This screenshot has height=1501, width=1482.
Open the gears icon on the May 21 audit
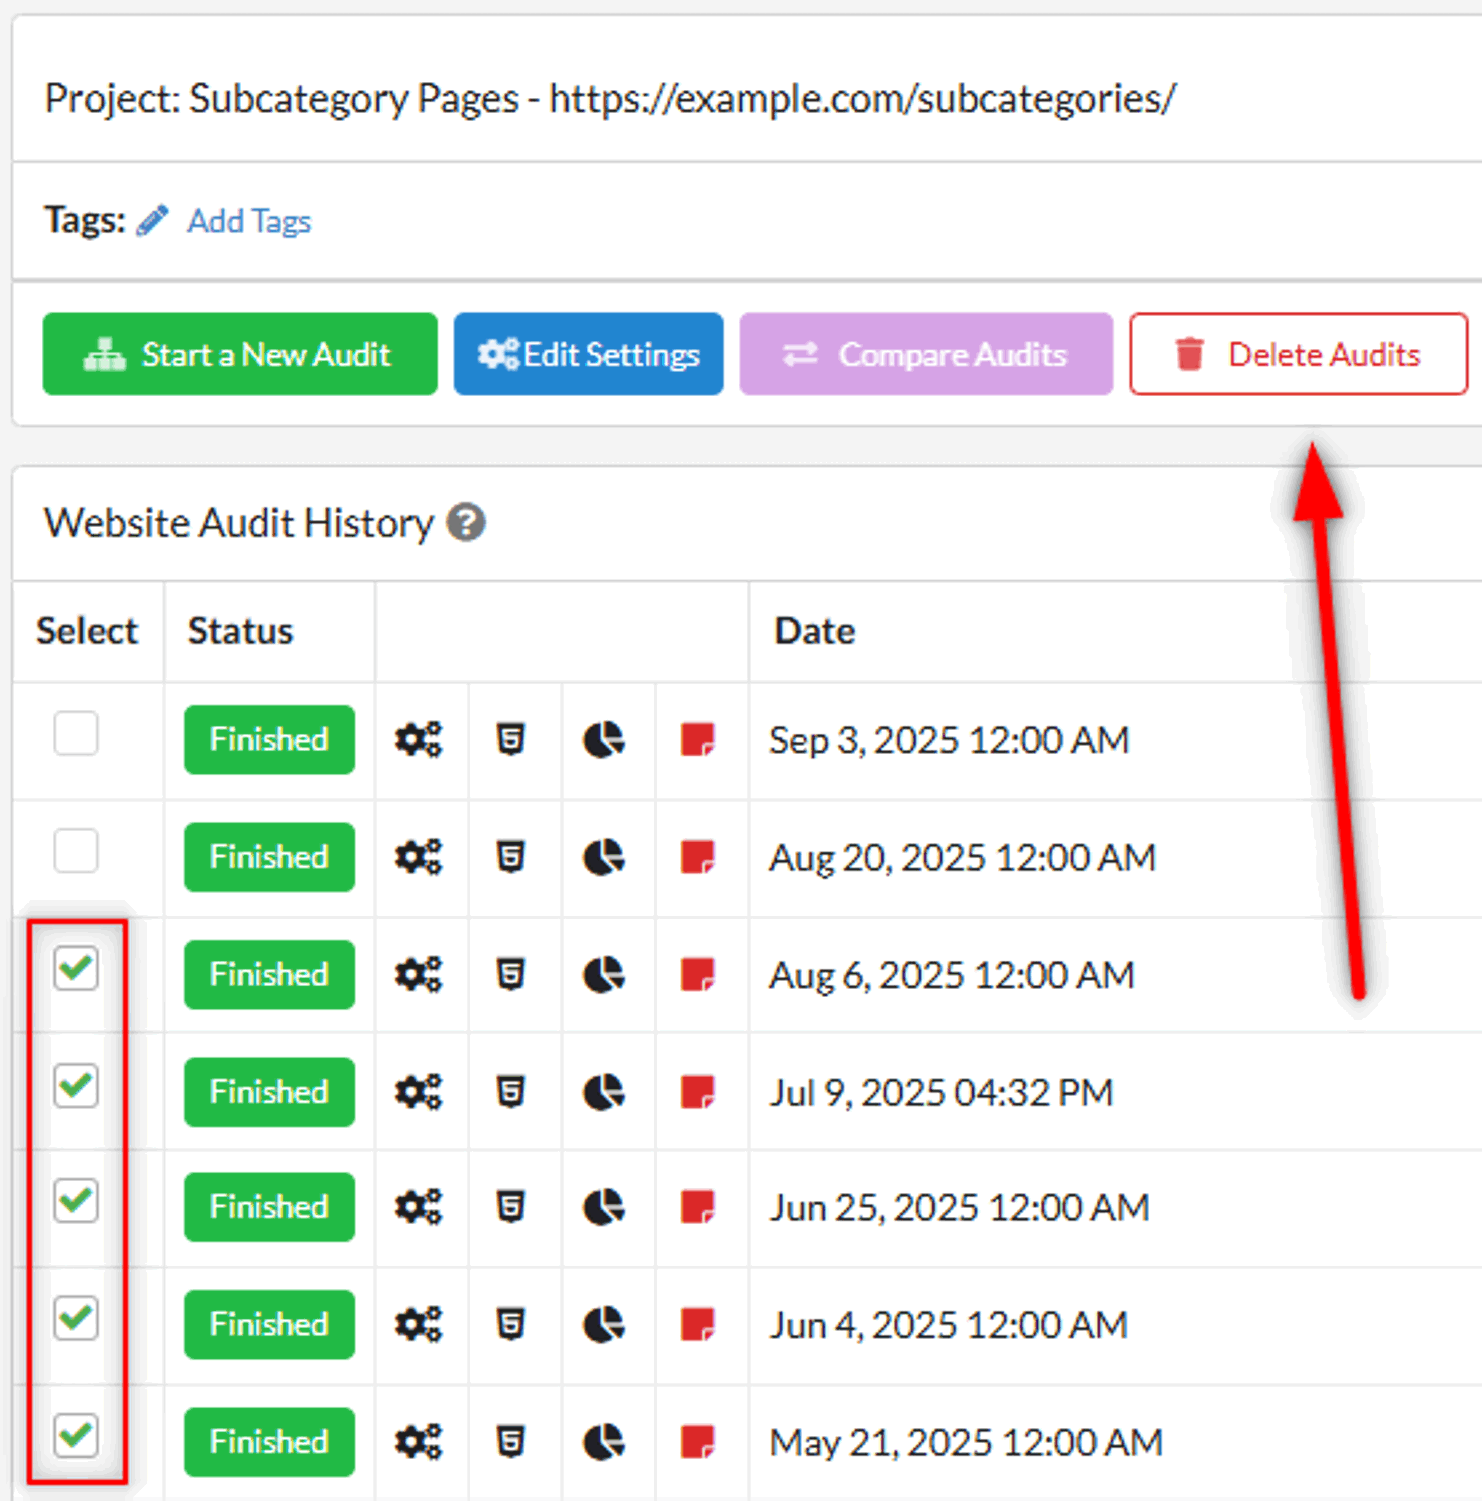417,1441
